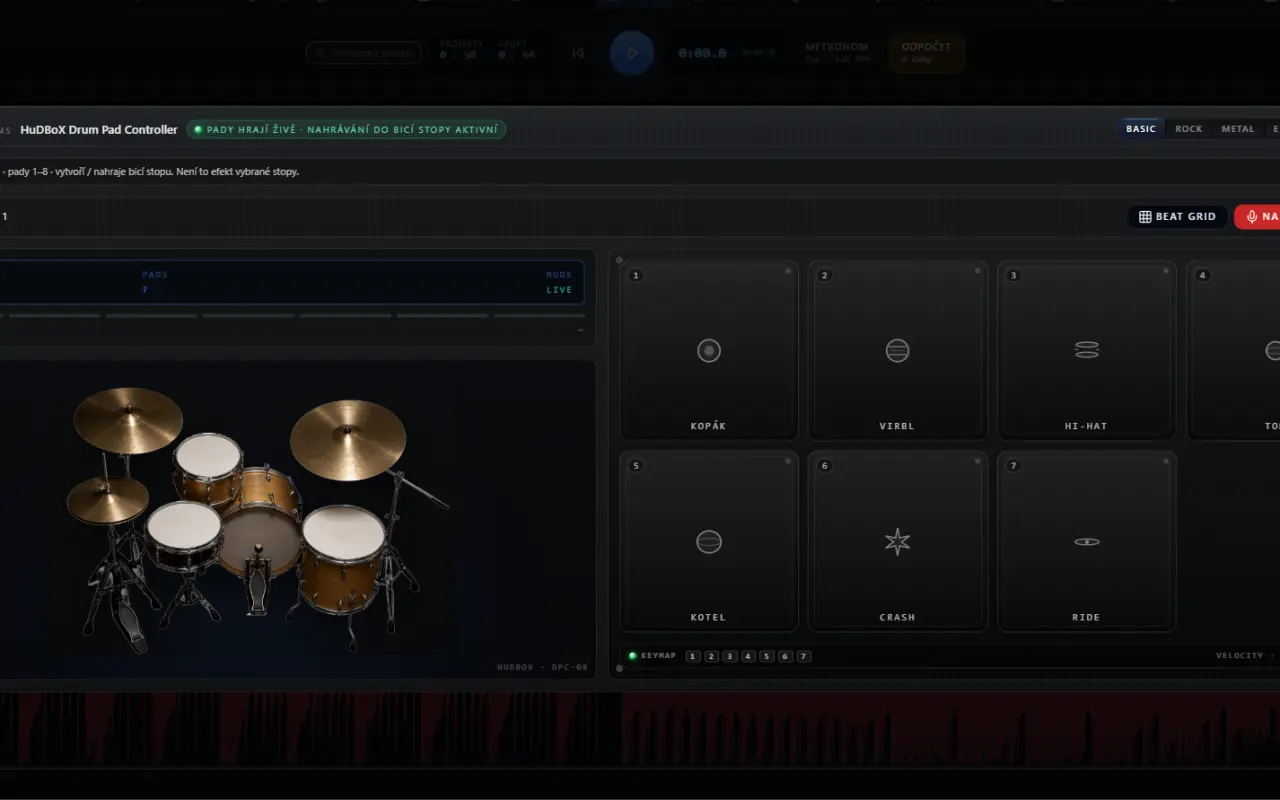Select keymap key 2

tap(711, 656)
